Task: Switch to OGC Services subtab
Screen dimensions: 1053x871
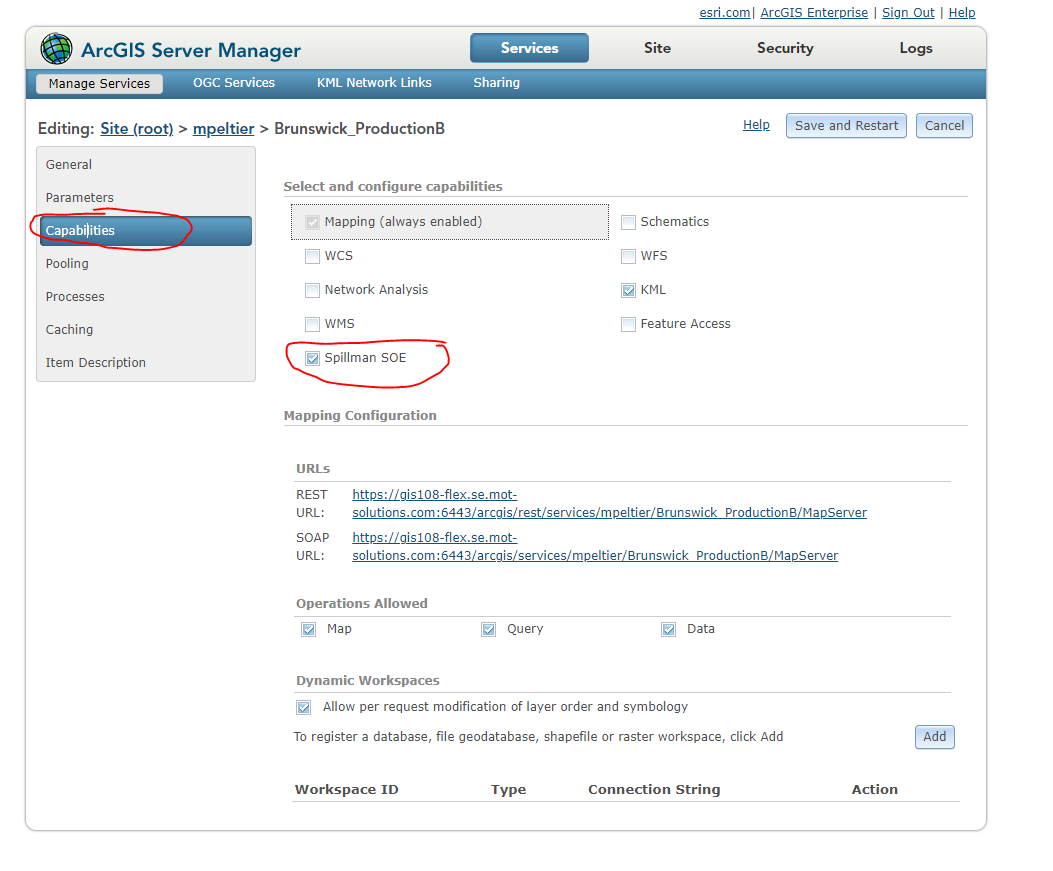Action: pyautogui.click(x=234, y=83)
